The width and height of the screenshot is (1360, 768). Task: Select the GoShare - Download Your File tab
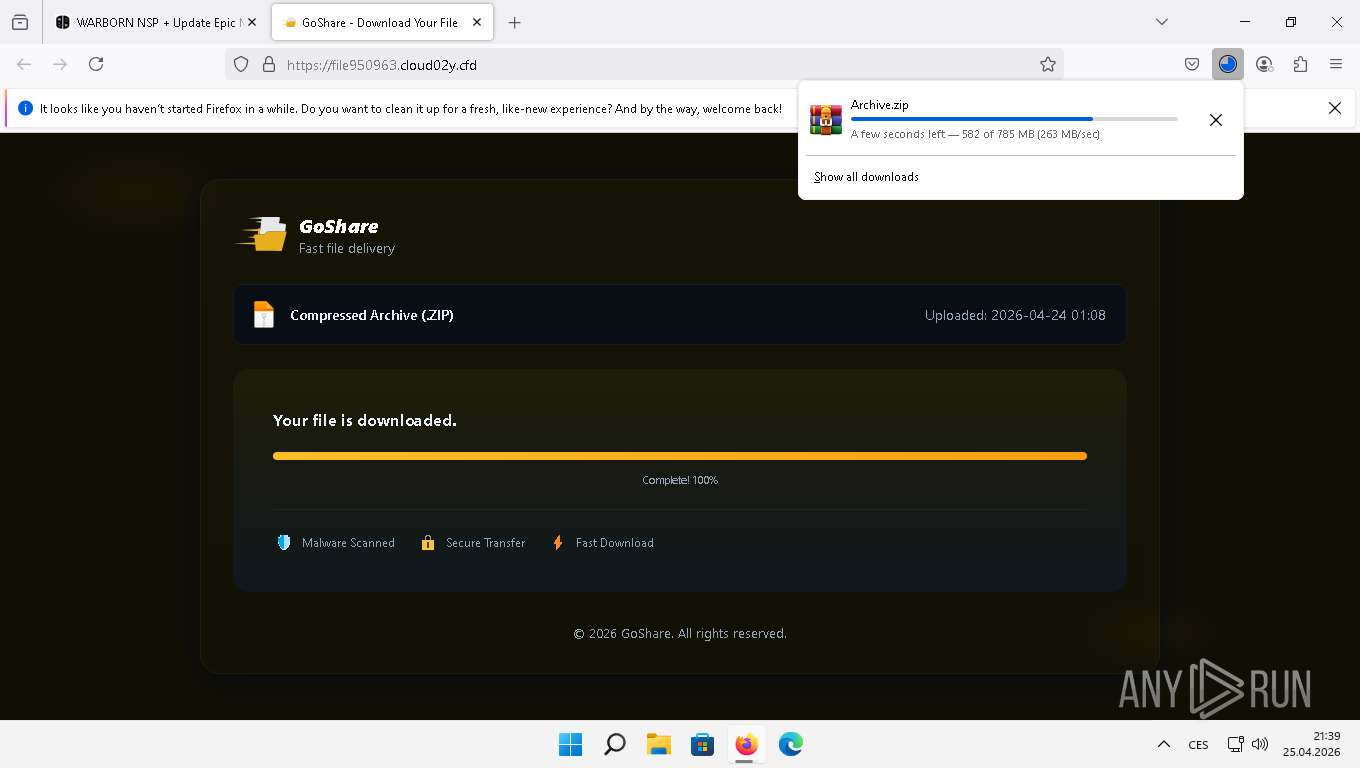(380, 22)
